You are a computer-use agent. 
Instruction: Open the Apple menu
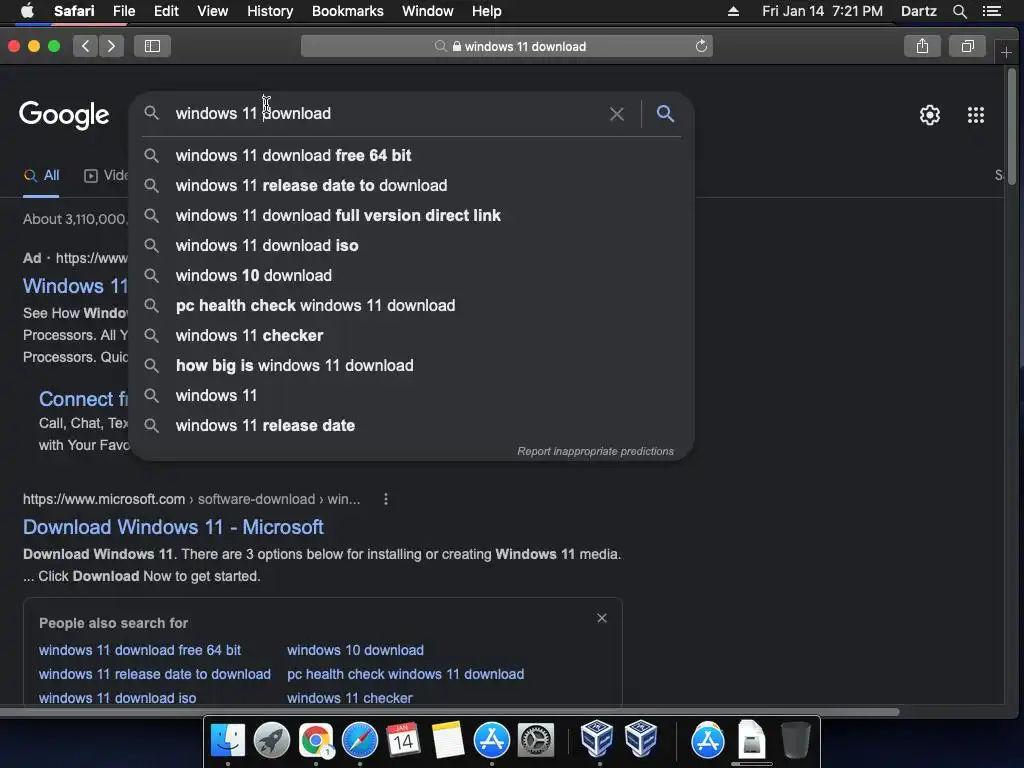(27, 11)
